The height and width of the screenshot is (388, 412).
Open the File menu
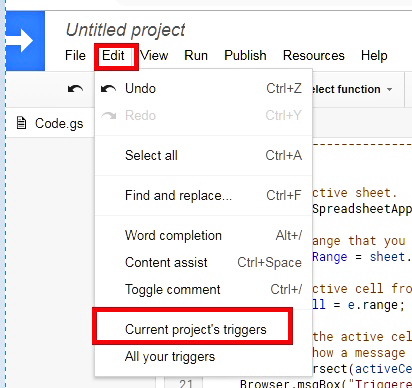pos(75,55)
